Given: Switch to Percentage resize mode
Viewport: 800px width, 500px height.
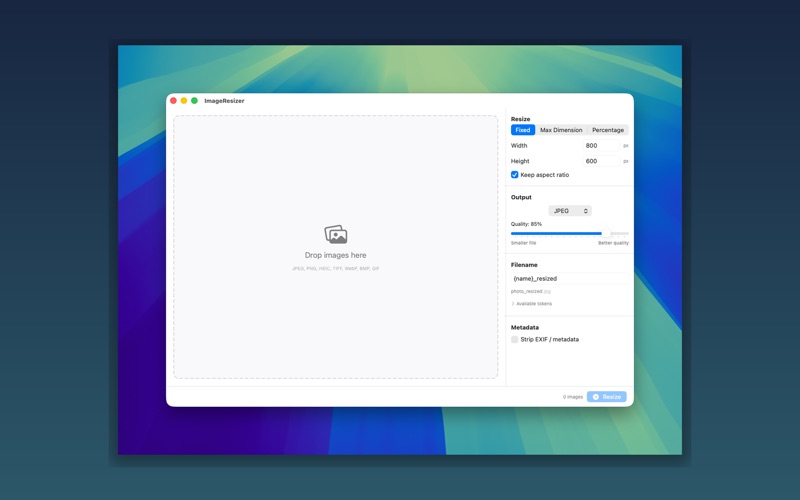Looking at the screenshot, I should tap(608, 130).
